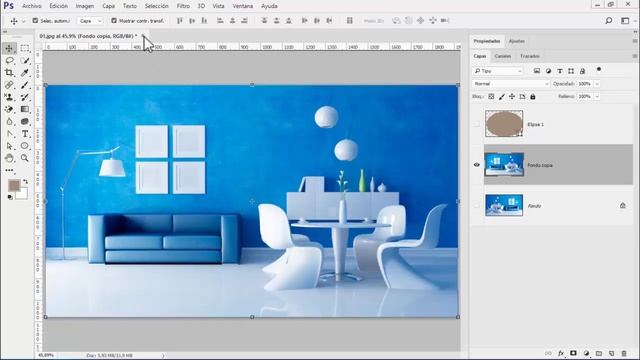Reset to default foreground and background colors

(10, 197)
